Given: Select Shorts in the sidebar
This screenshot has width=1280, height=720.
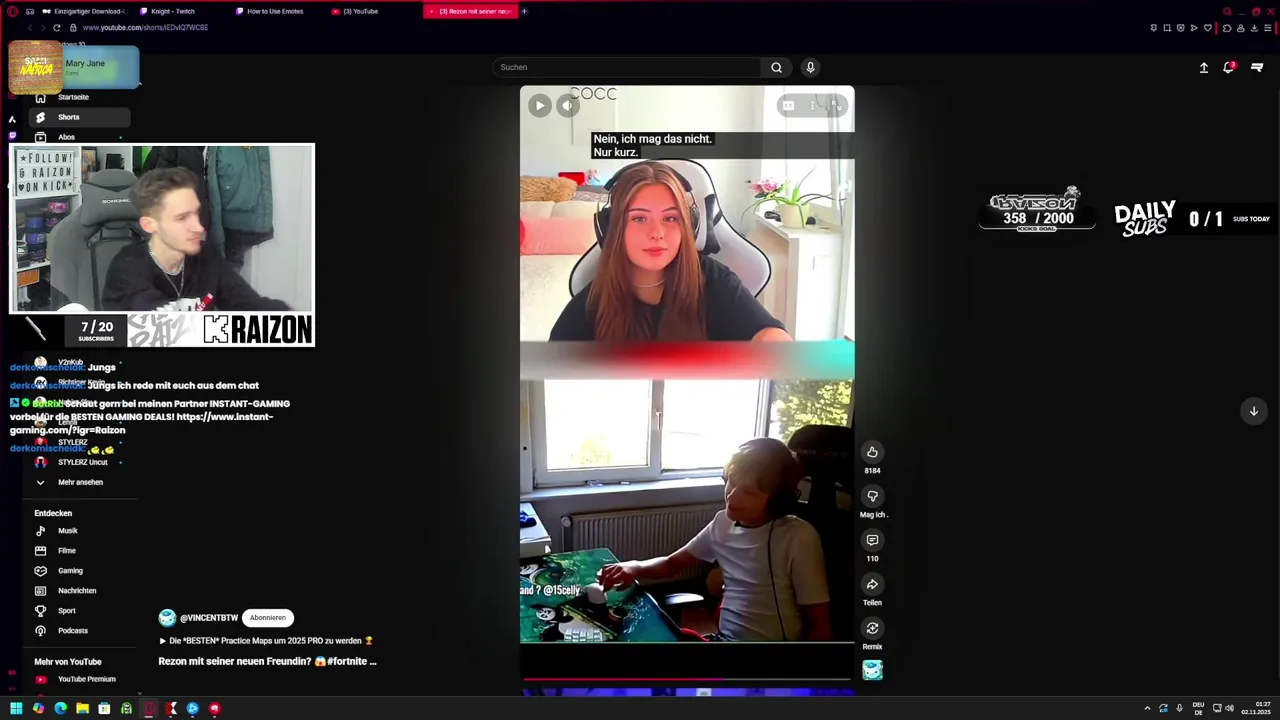Looking at the screenshot, I should (80, 117).
